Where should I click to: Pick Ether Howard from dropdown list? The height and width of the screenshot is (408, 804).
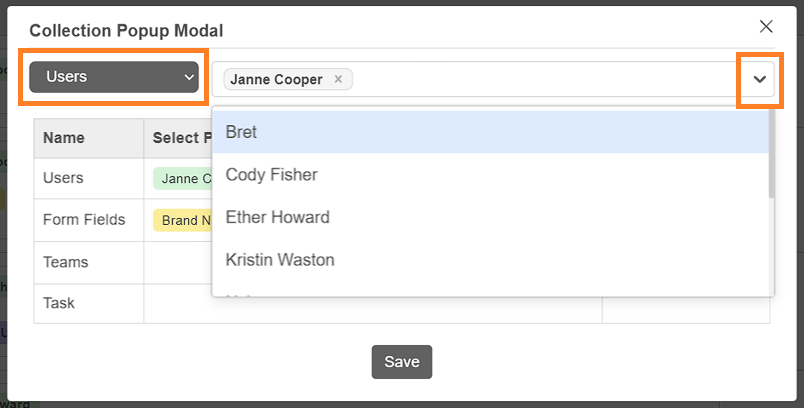pyautogui.click(x=491, y=217)
